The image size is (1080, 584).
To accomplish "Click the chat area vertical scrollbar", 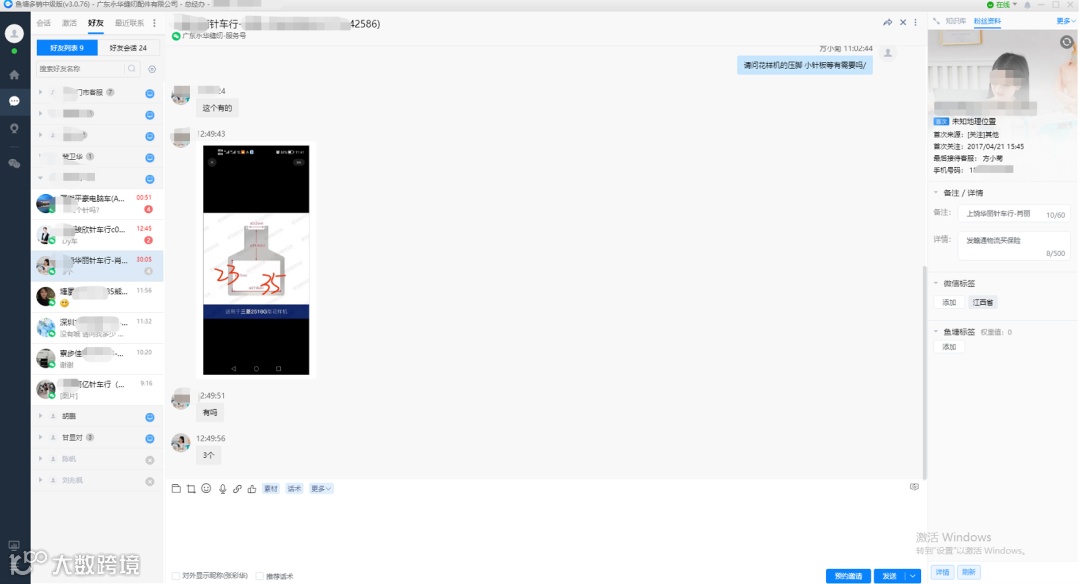I will [x=924, y=372].
